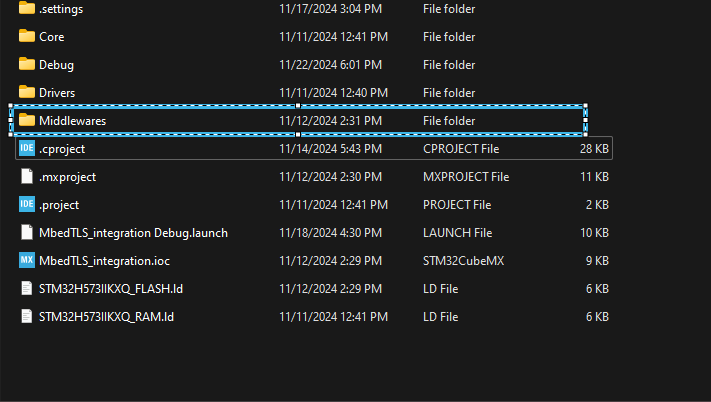Click the STM32H573IIKXQ_FLASH.ld file icon
The width and height of the screenshot is (711, 402).
tap(27, 289)
